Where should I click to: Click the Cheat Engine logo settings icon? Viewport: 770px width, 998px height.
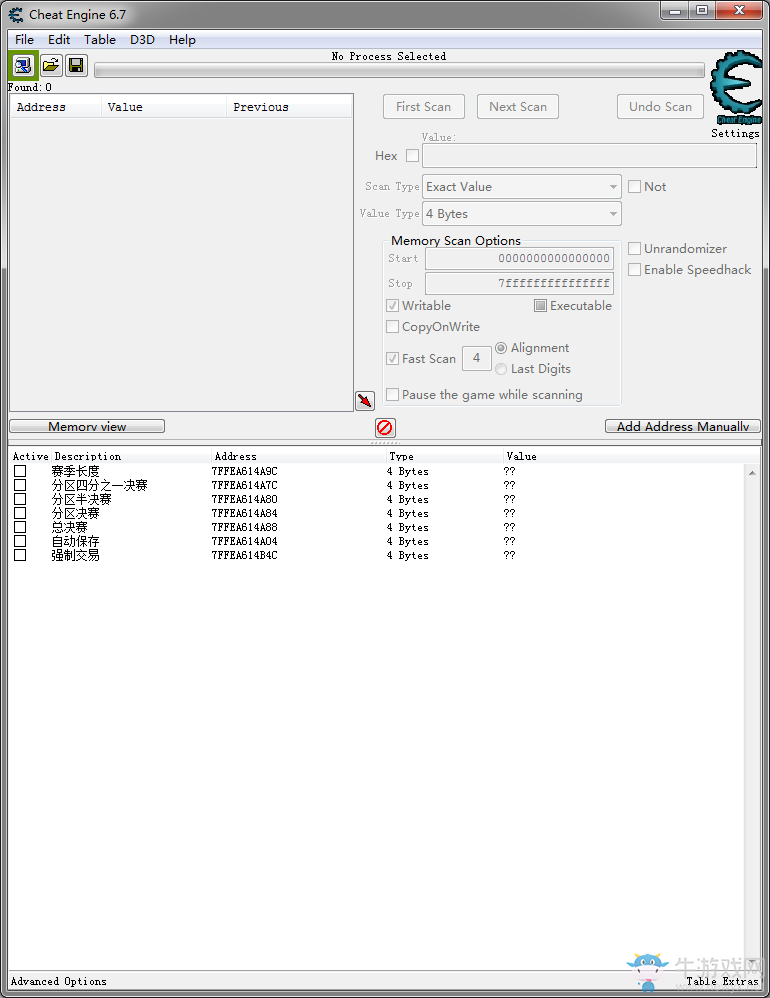point(736,88)
